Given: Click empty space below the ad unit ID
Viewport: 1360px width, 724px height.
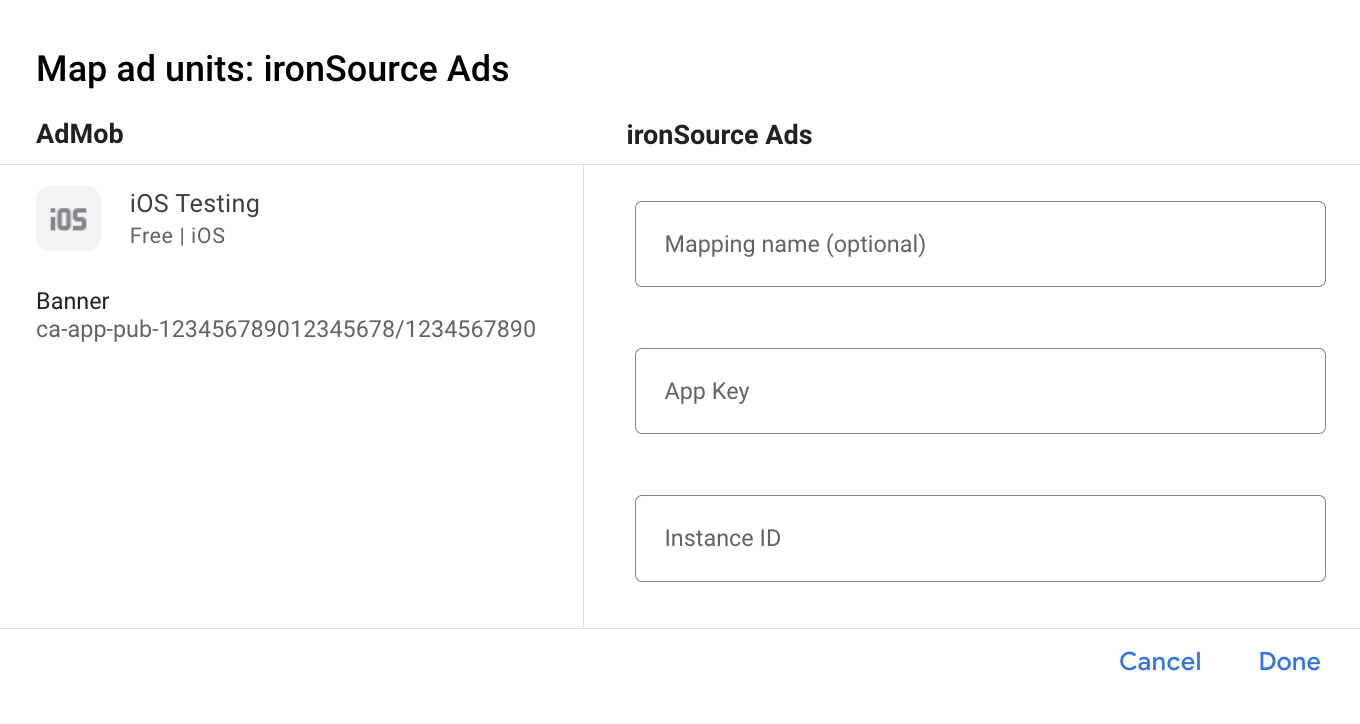Looking at the screenshot, I should click(x=290, y=480).
